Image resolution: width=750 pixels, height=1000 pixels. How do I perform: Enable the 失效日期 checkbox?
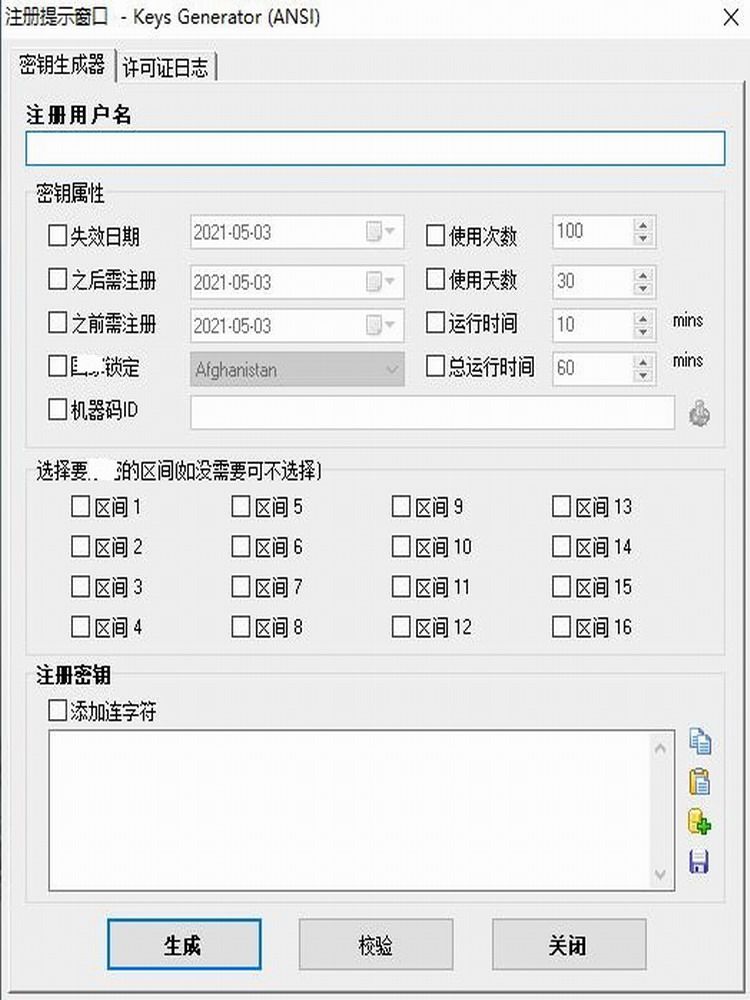click(x=57, y=235)
